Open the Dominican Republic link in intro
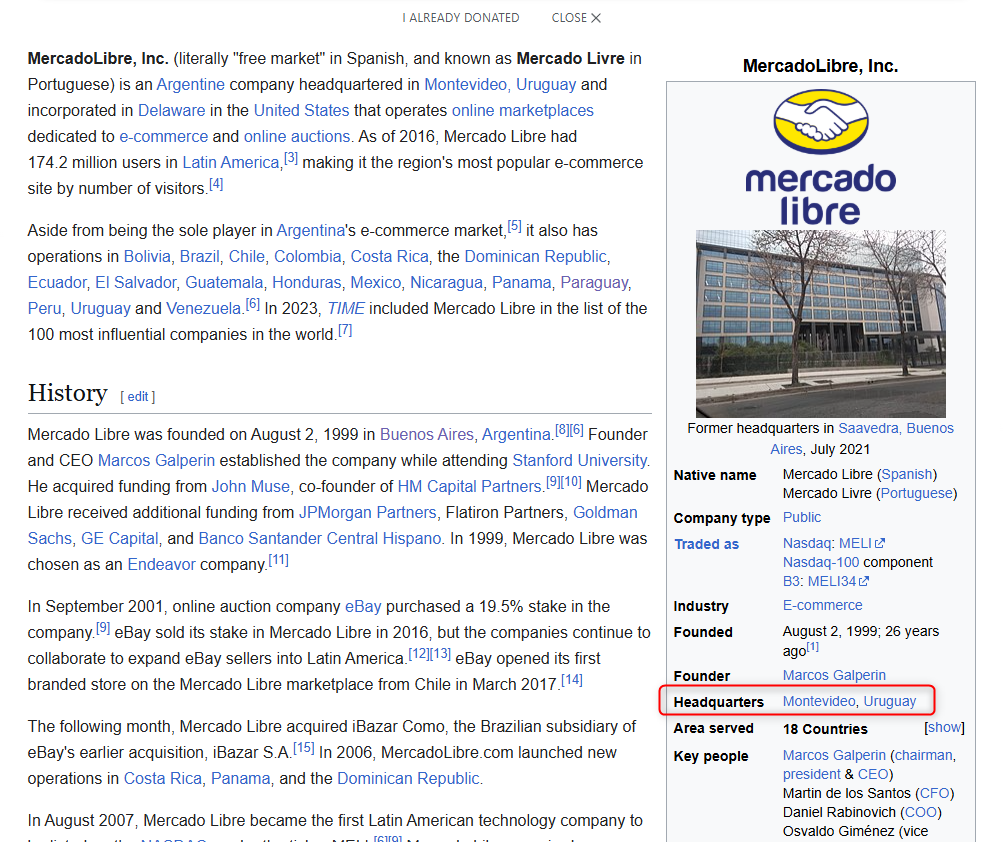 coord(535,257)
